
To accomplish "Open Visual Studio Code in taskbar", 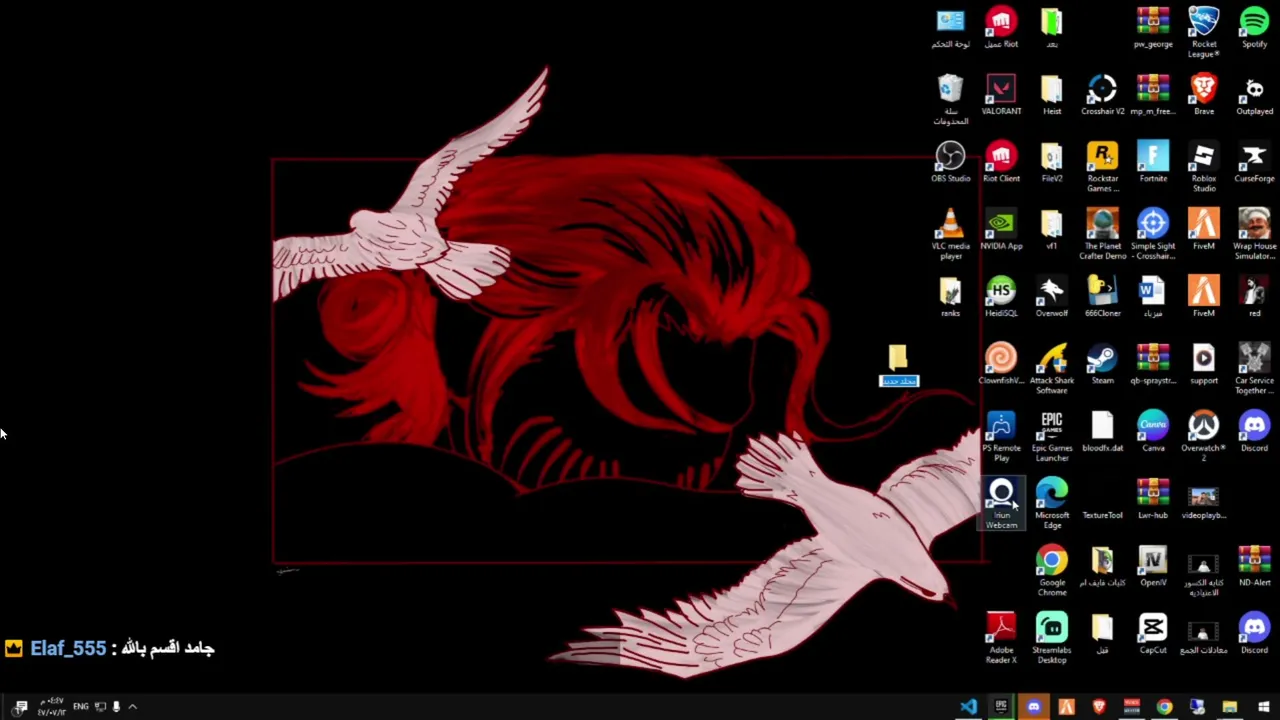I will coord(968,707).
